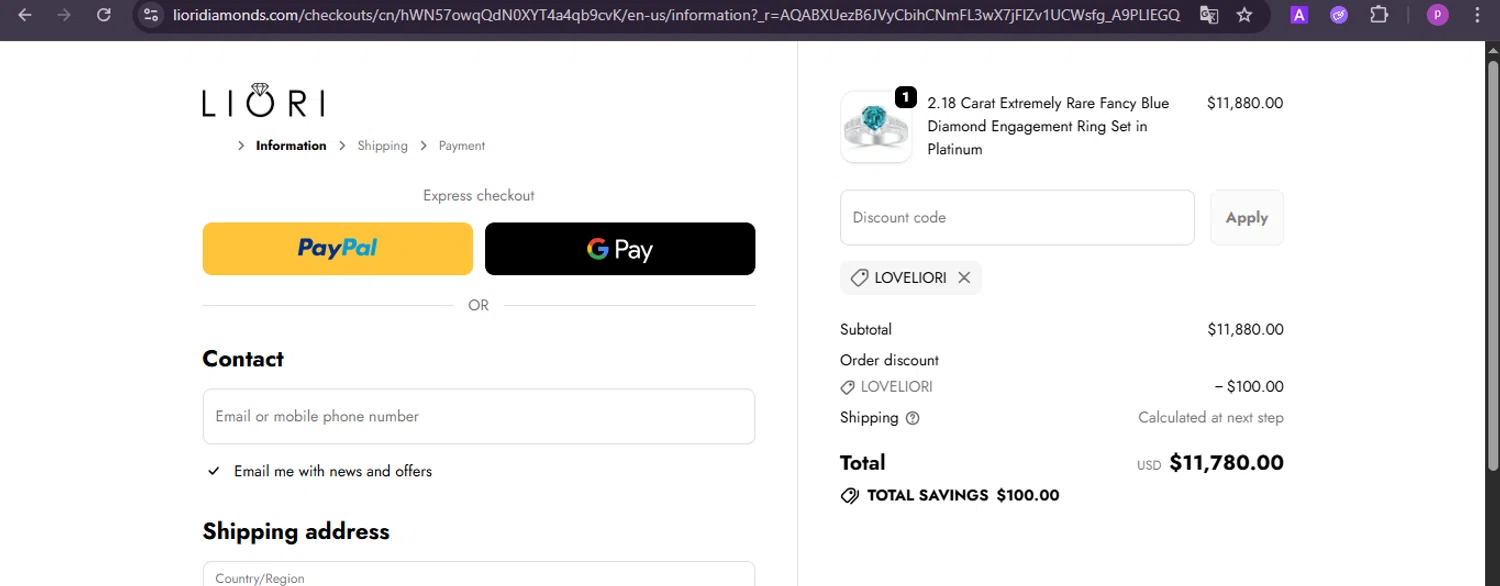
Task: View site information icon in address bar
Action: coord(151,15)
